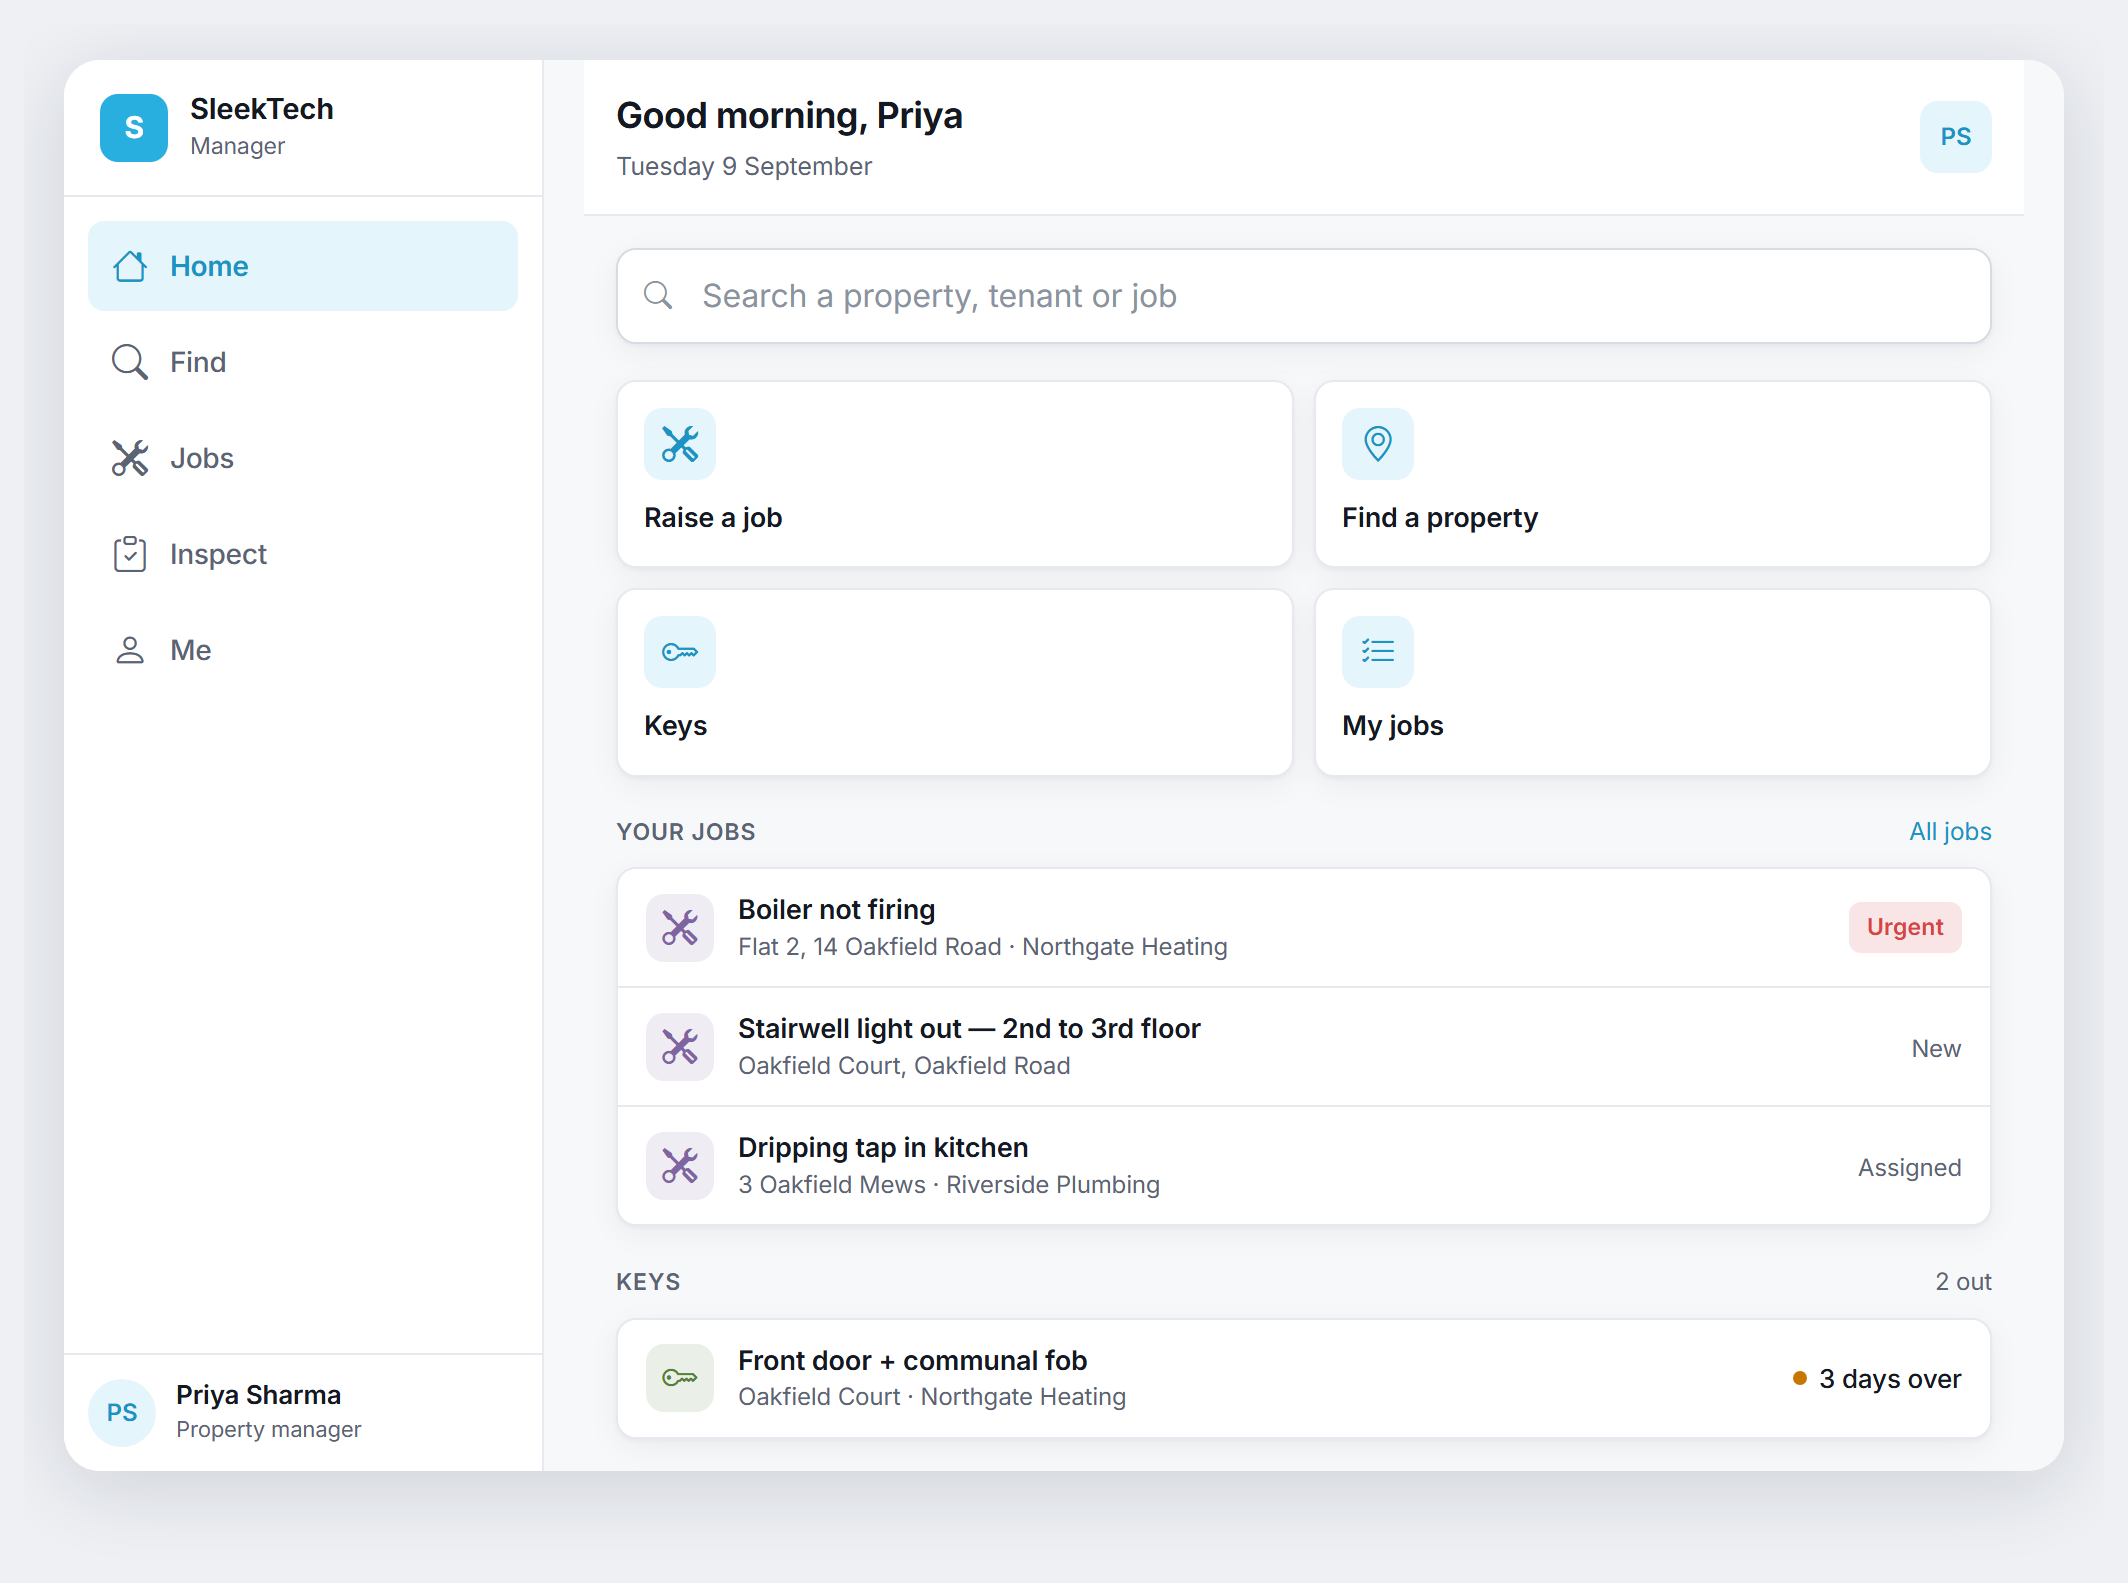Image resolution: width=2128 pixels, height=1583 pixels.
Task: Select the Raise a job card
Action: 955,474
